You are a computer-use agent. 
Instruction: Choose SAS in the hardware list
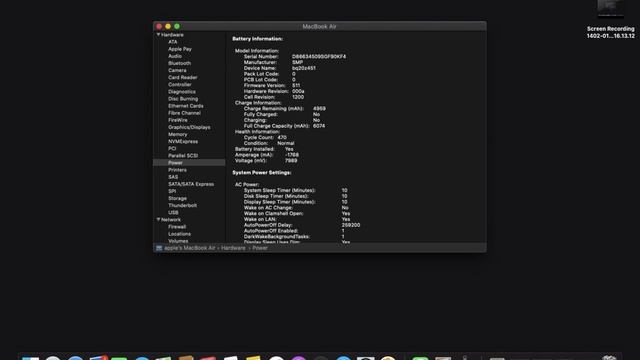tap(173, 177)
